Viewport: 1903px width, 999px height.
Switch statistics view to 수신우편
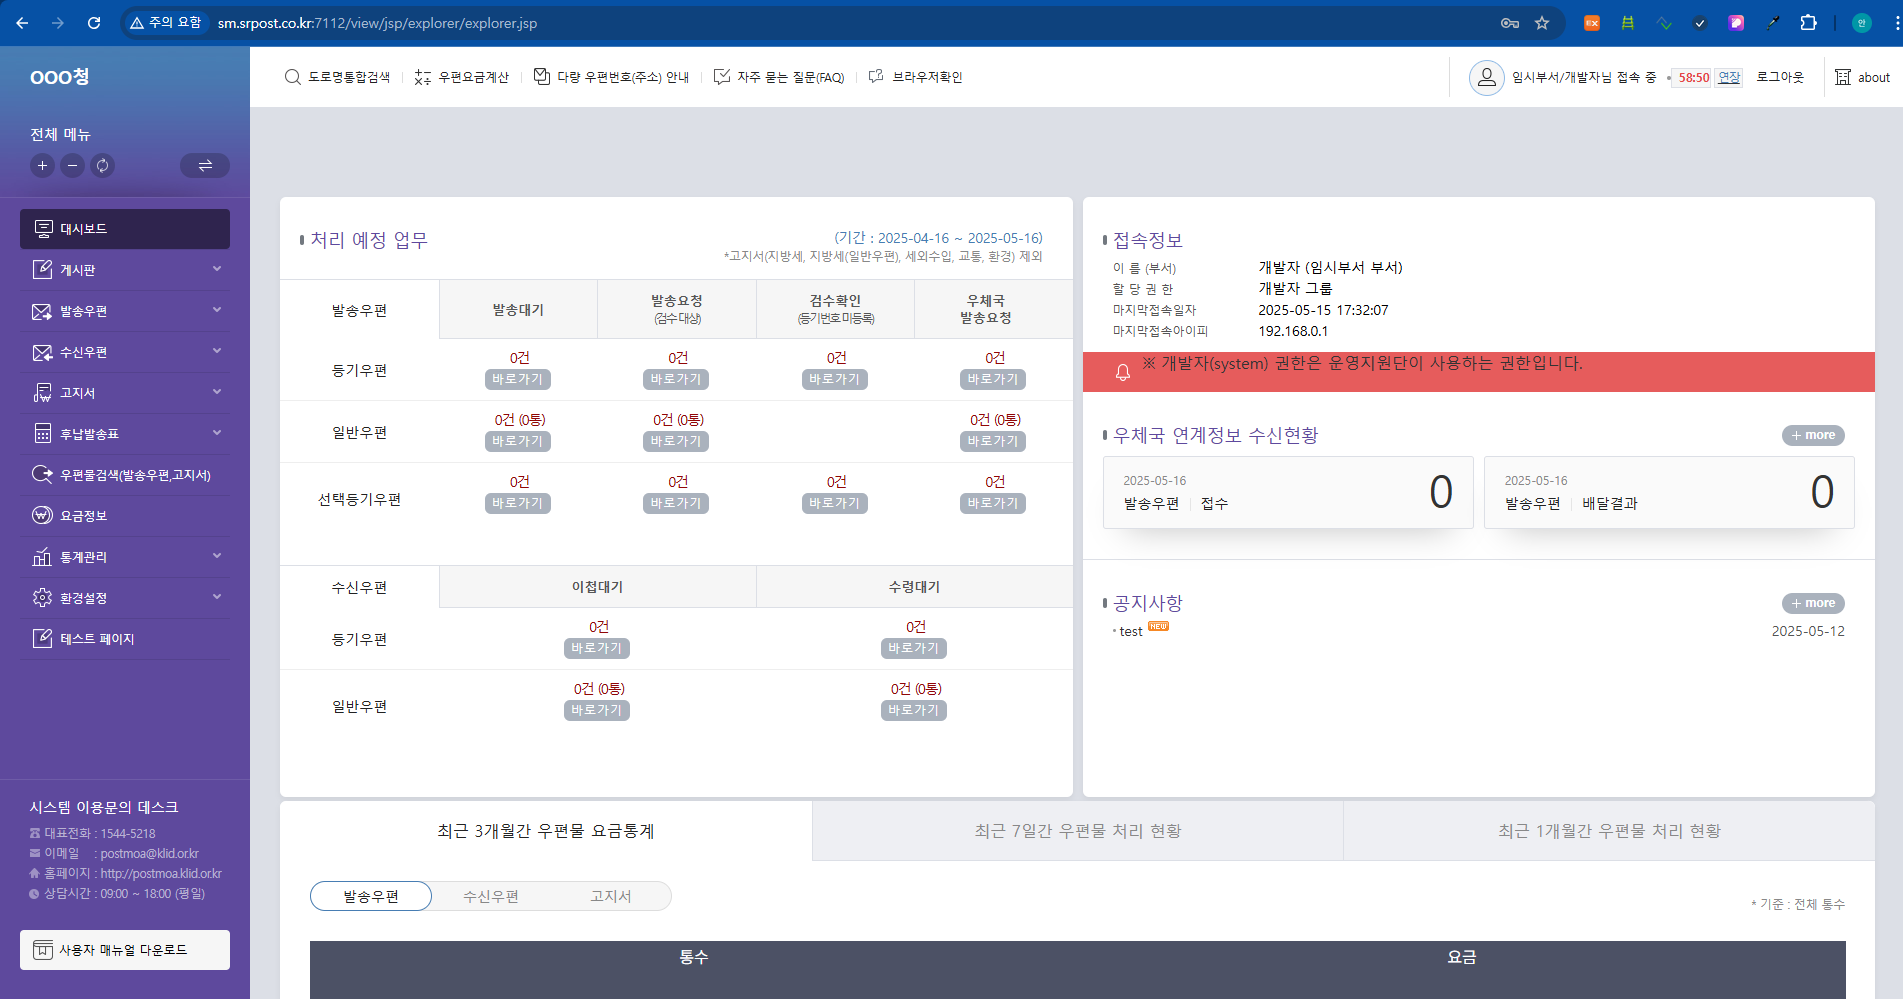491,896
